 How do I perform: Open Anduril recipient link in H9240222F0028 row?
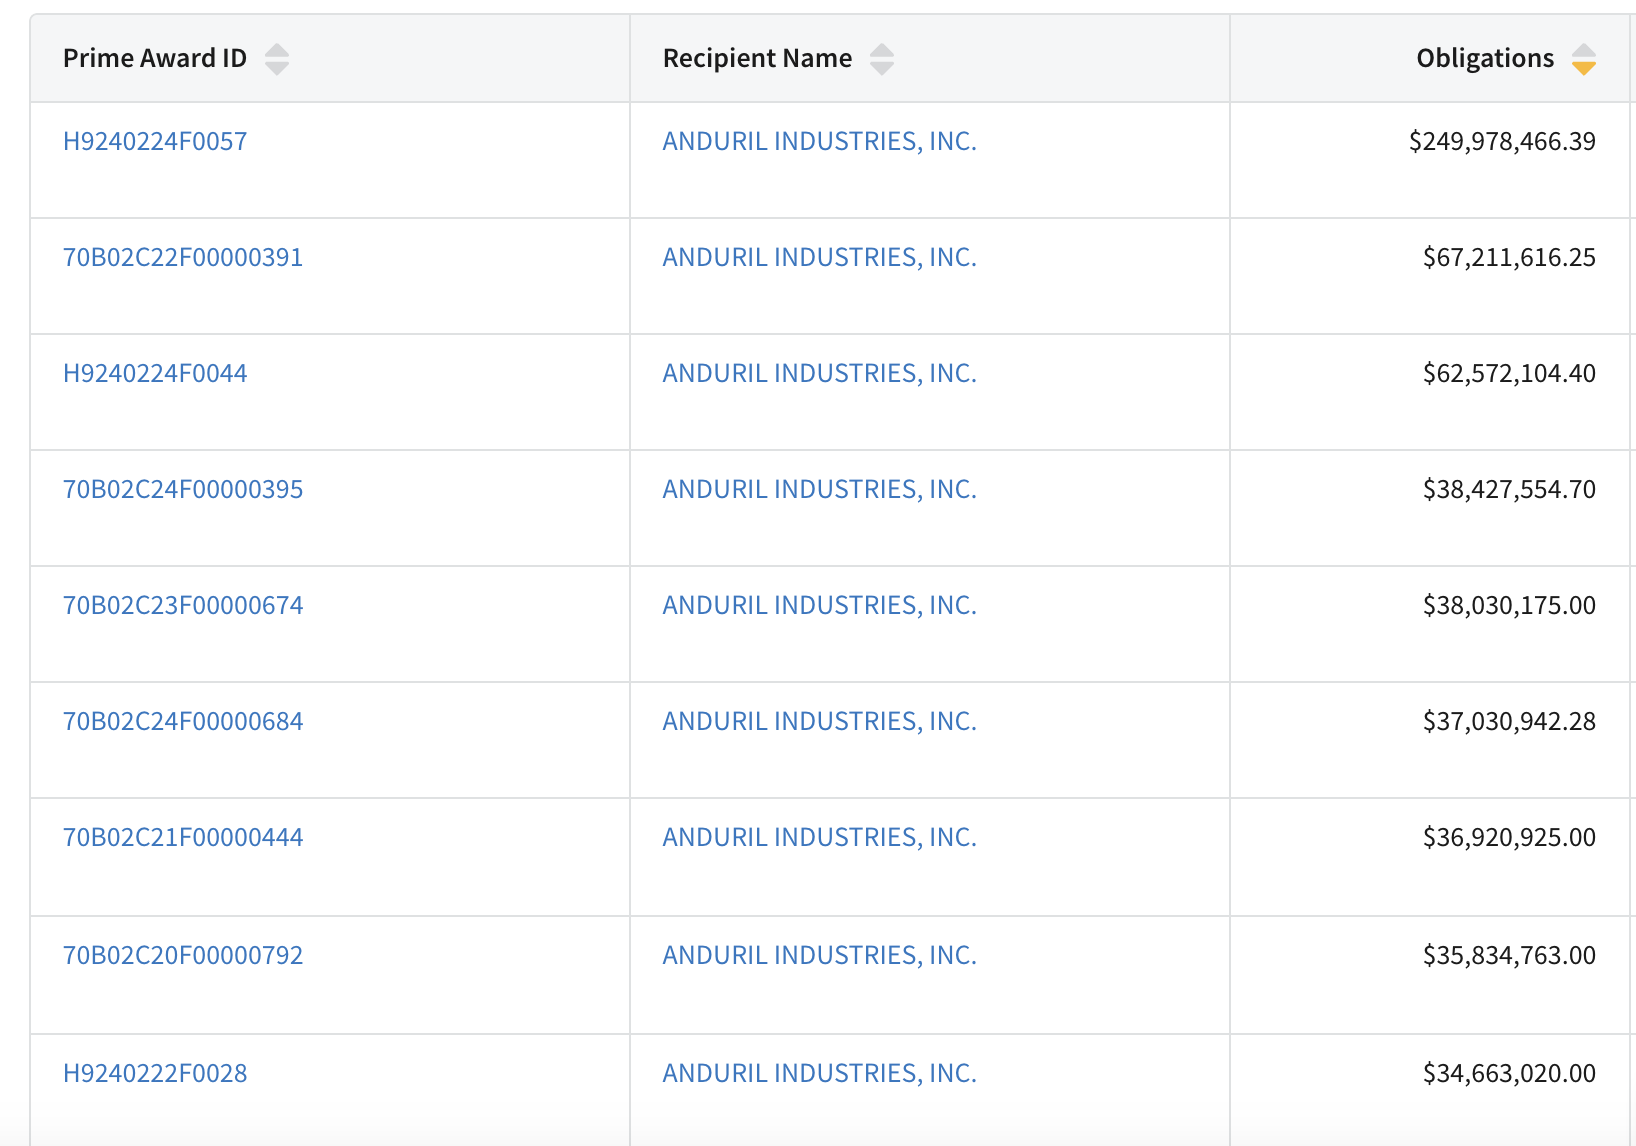tap(820, 1073)
